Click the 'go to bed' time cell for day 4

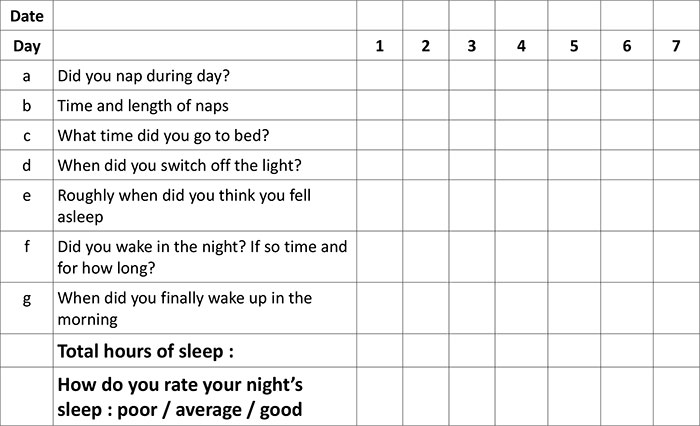coord(521,135)
